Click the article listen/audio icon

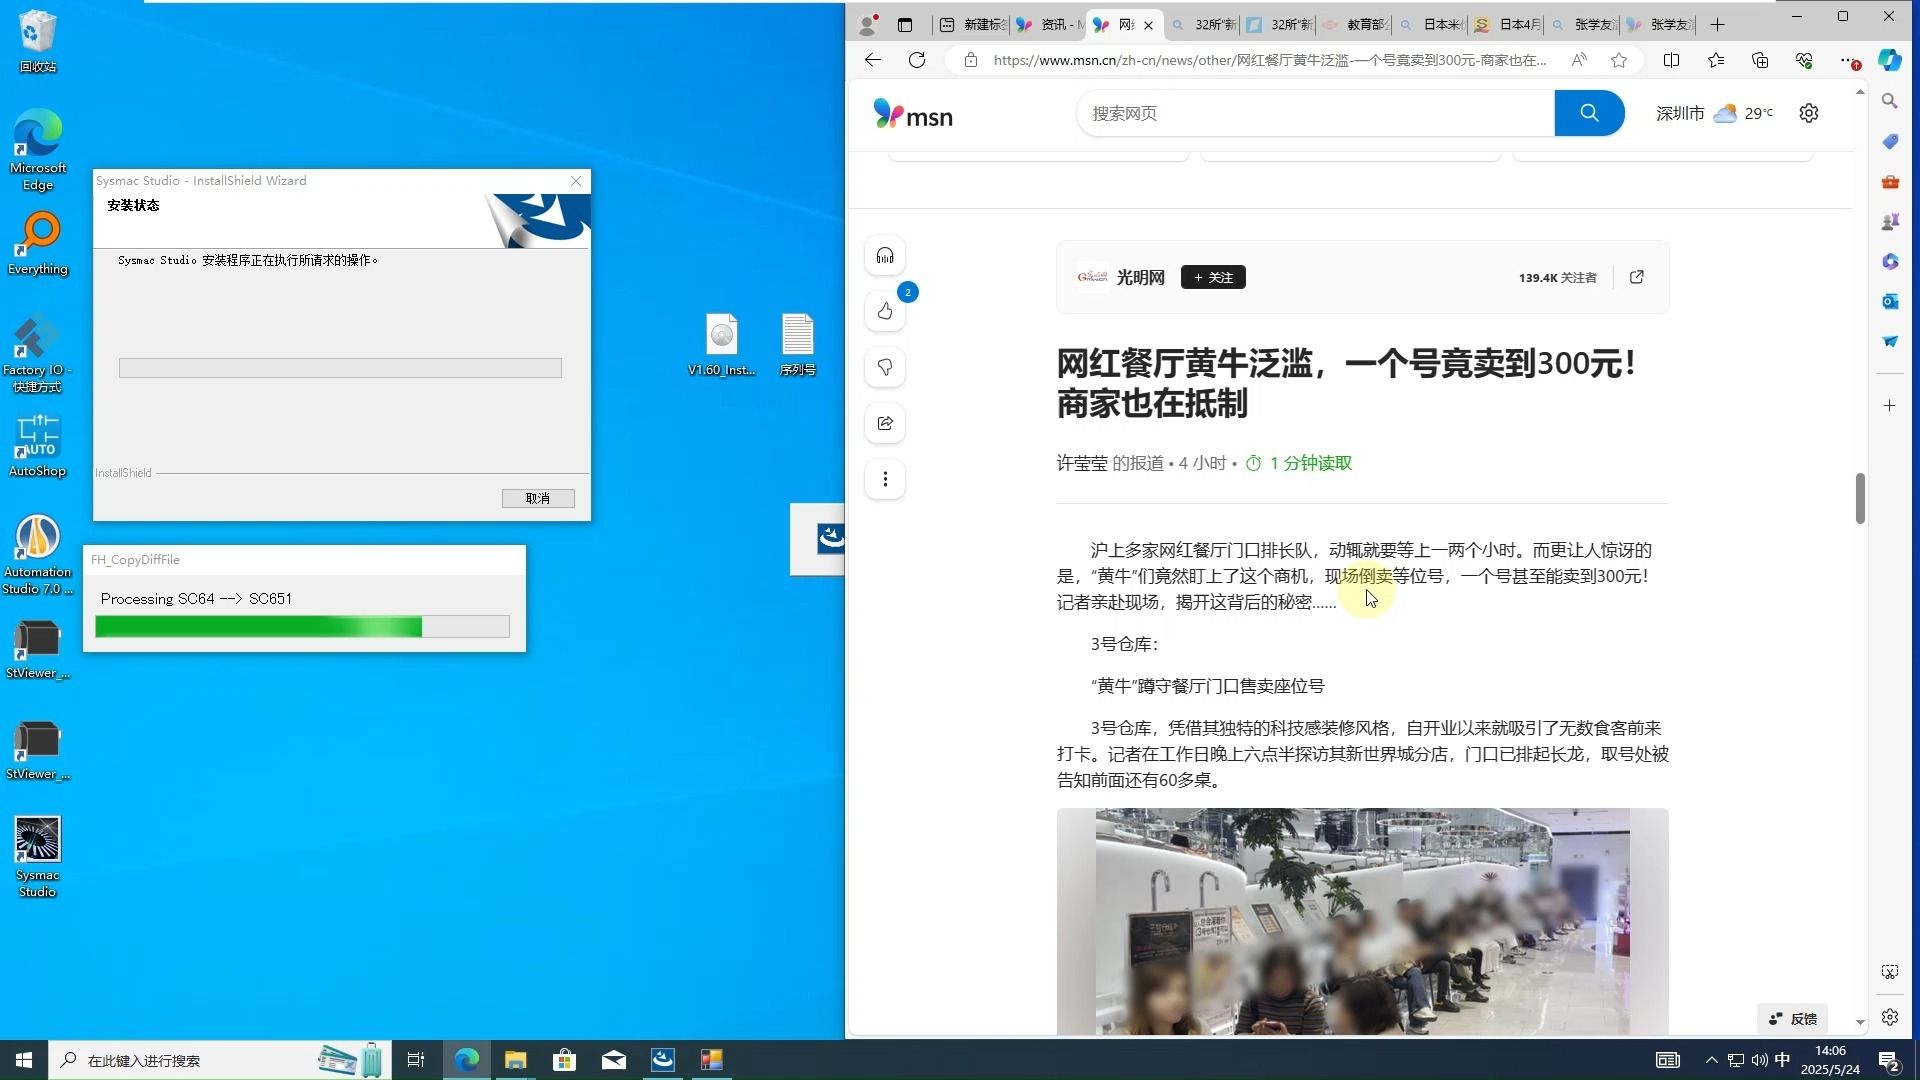885,255
